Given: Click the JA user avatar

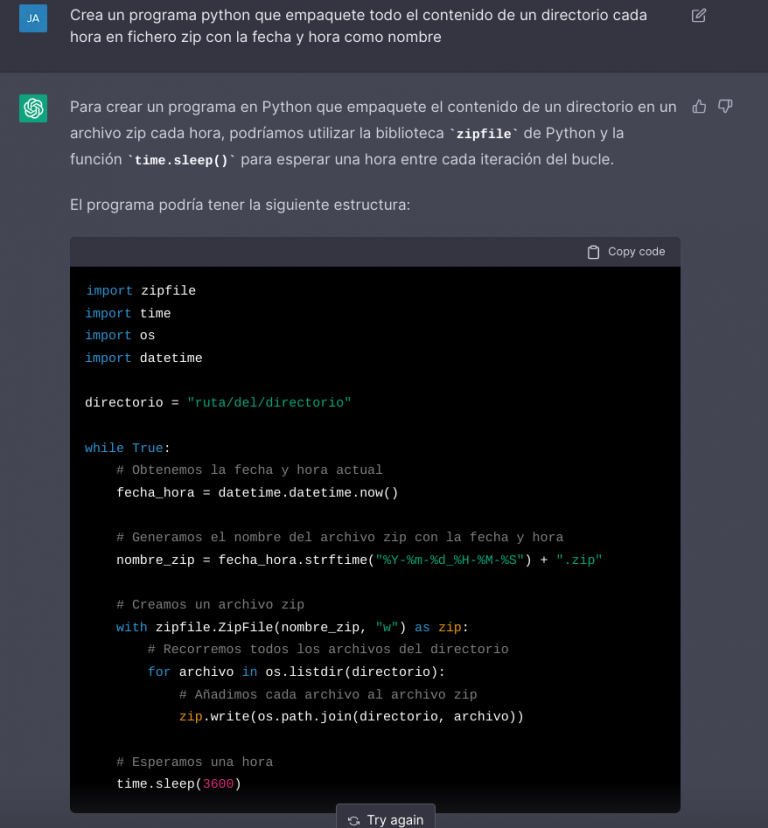Looking at the screenshot, I should (x=33, y=17).
